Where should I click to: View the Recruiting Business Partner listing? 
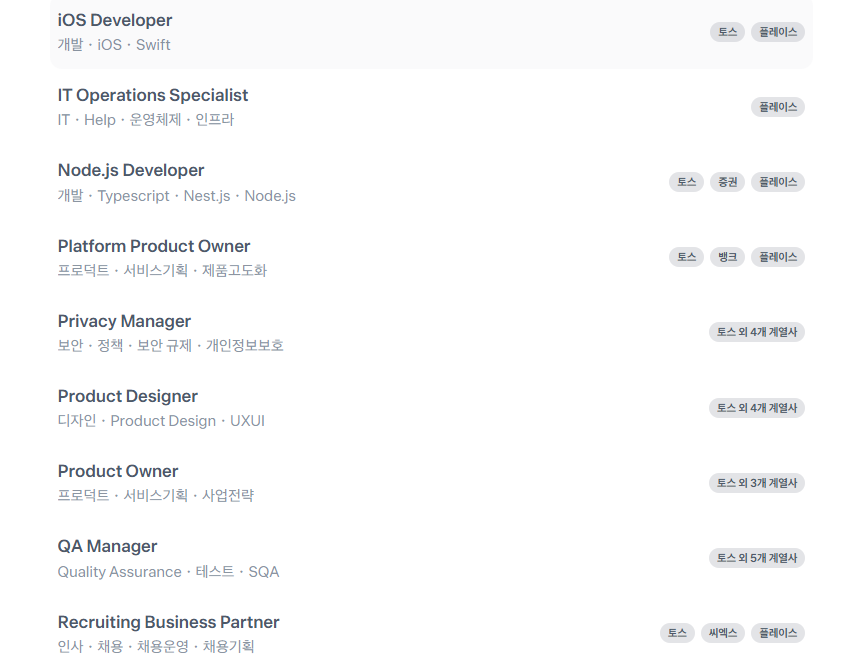click(x=431, y=633)
